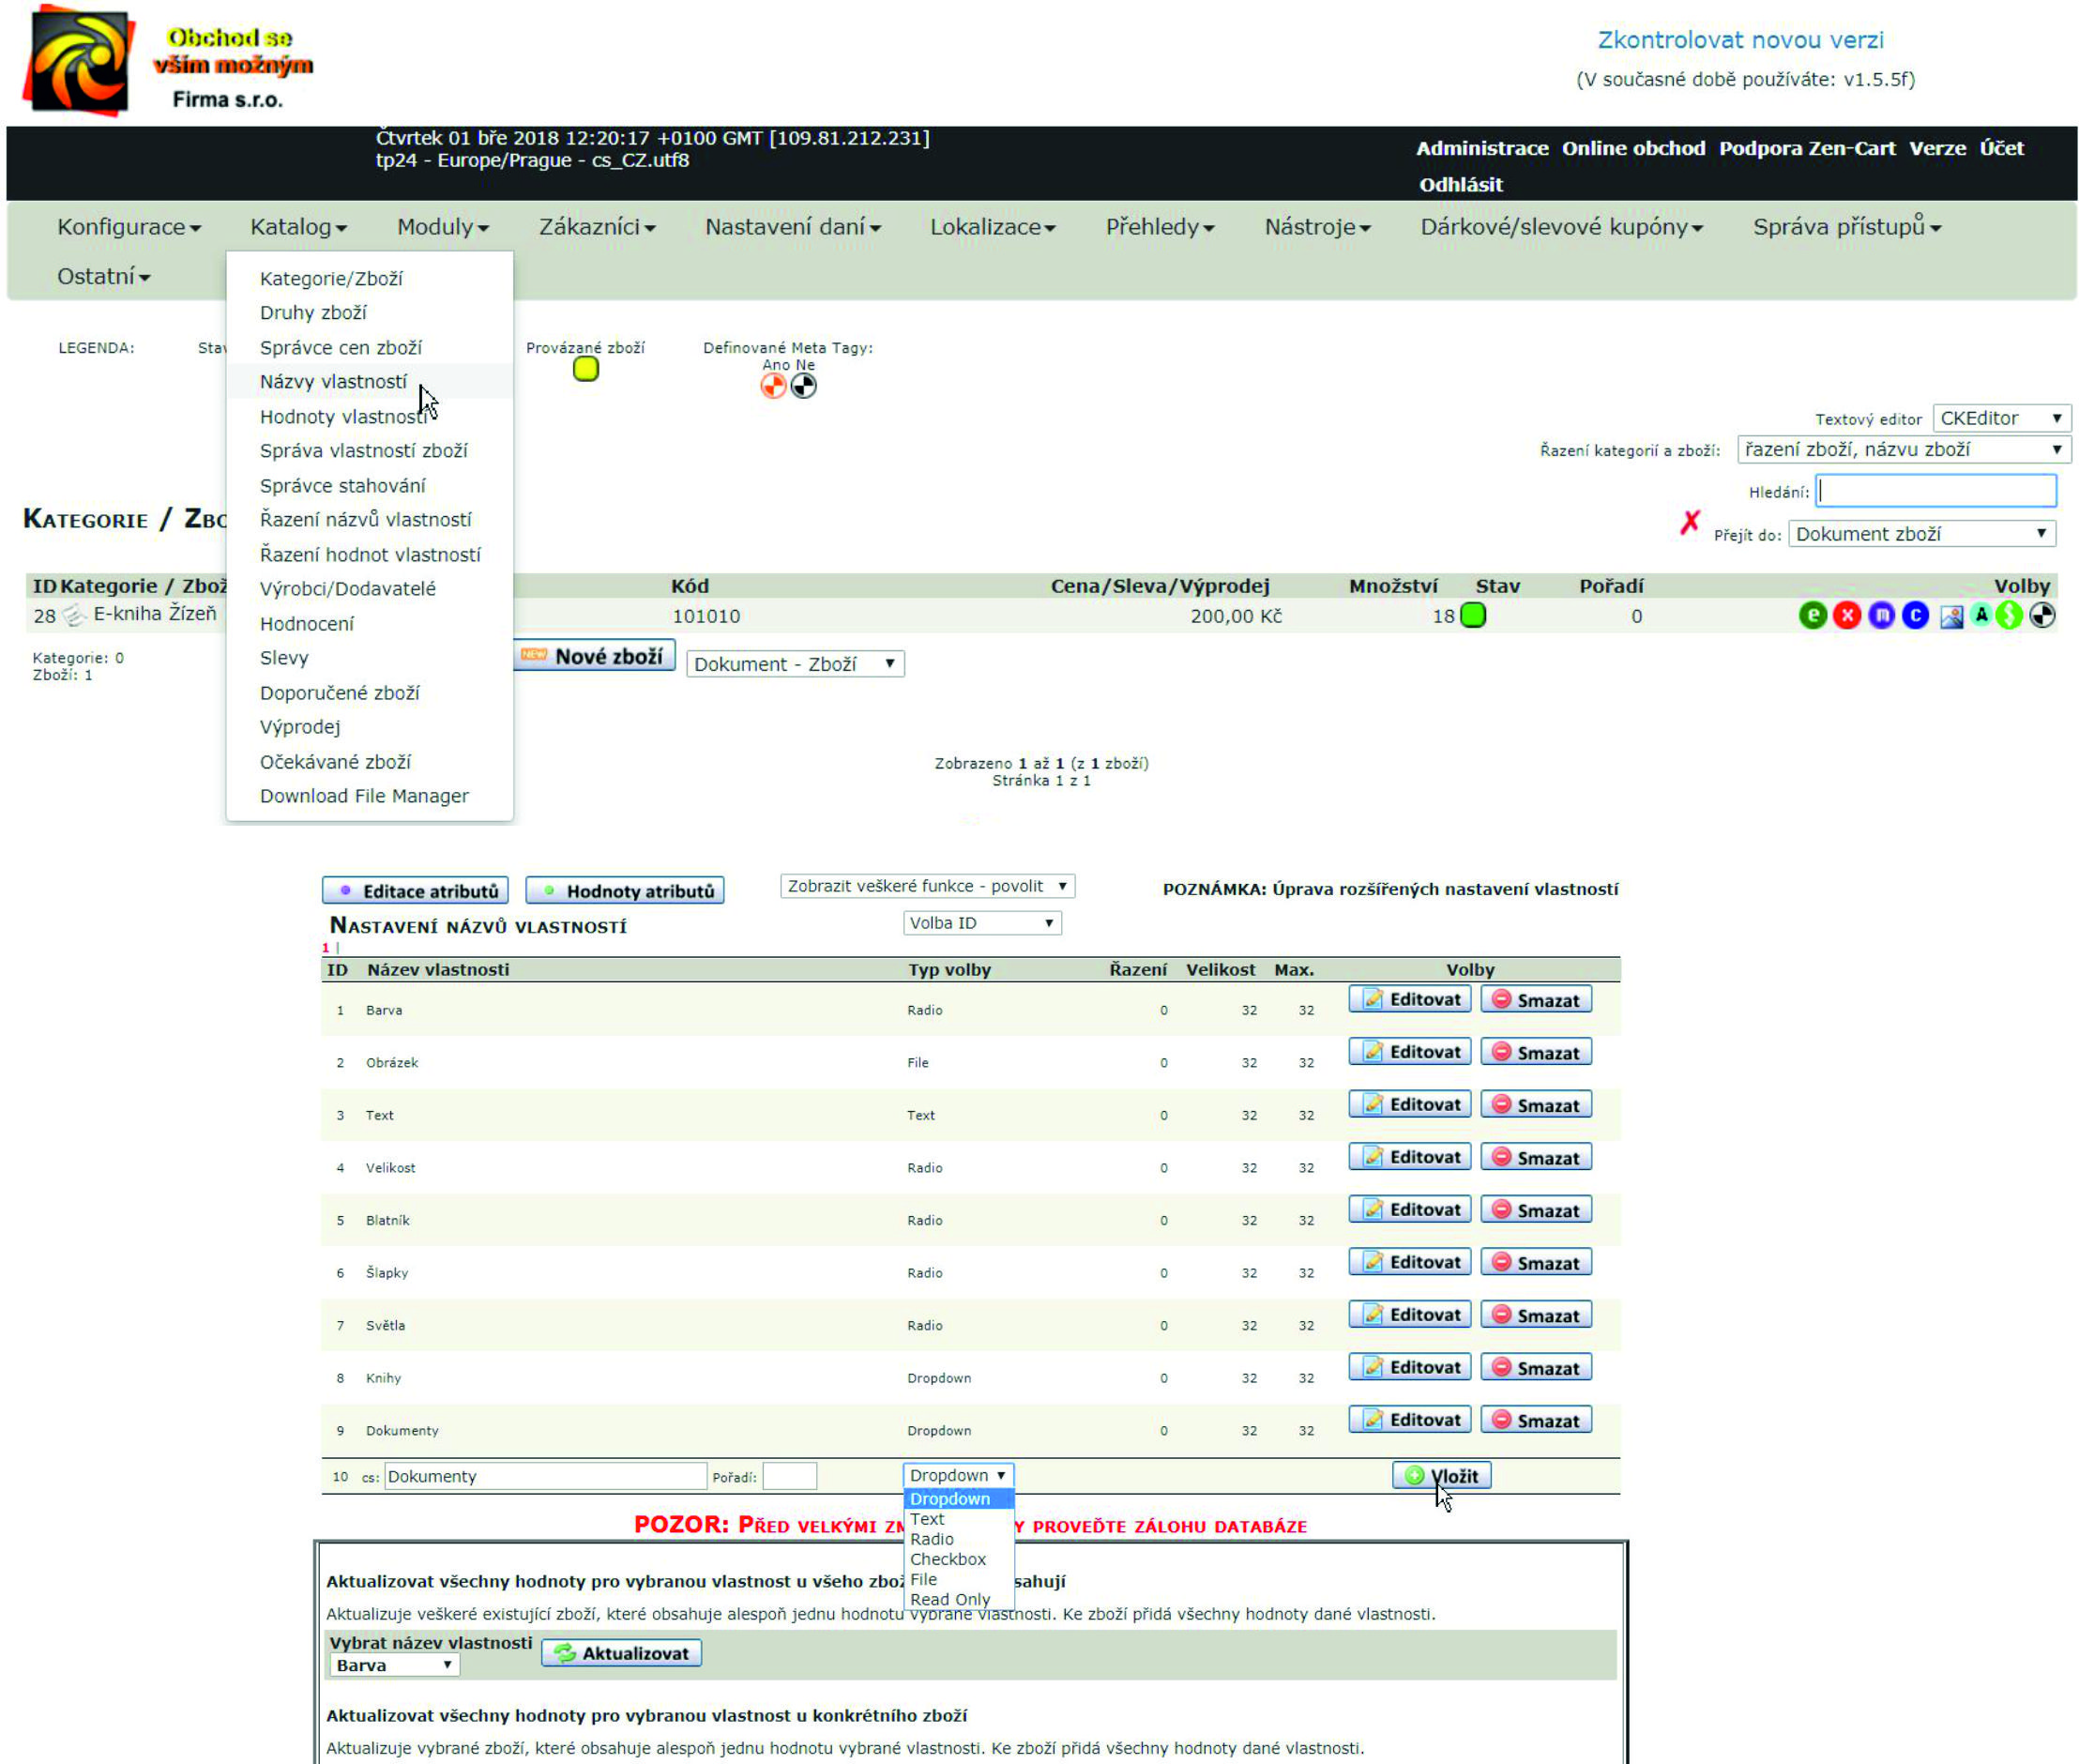
Task: Click the Vložit insert button
Action: (1441, 1476)
